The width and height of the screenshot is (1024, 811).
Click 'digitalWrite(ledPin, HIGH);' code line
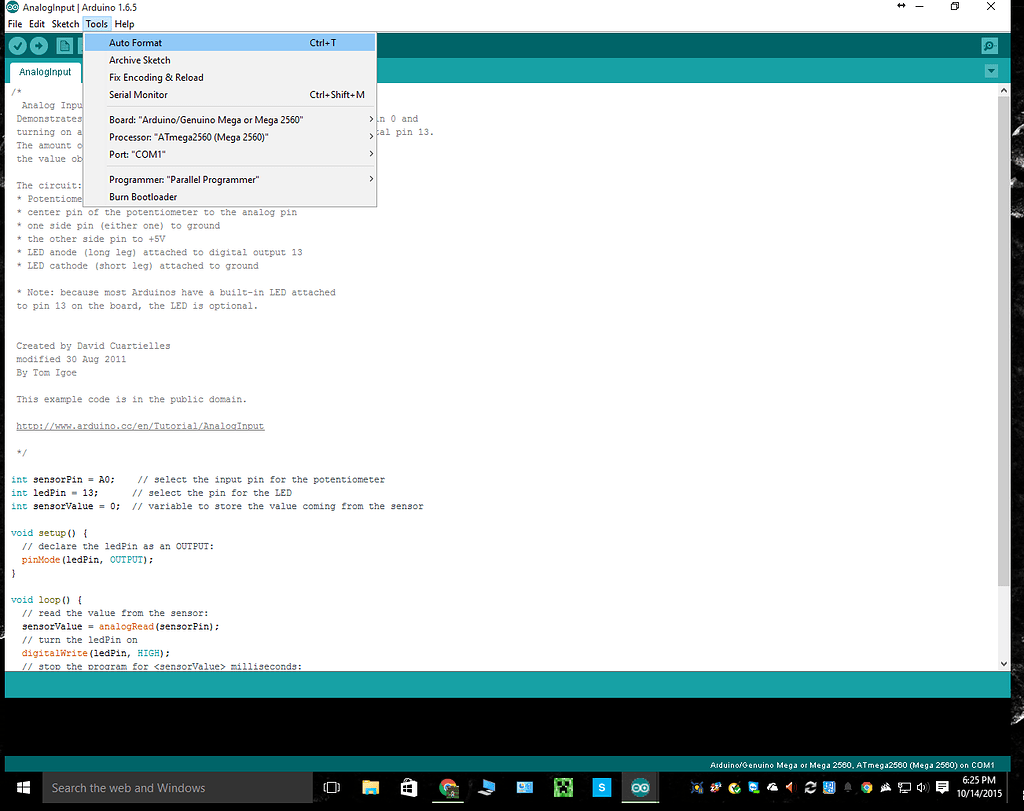tap(95, 653)
